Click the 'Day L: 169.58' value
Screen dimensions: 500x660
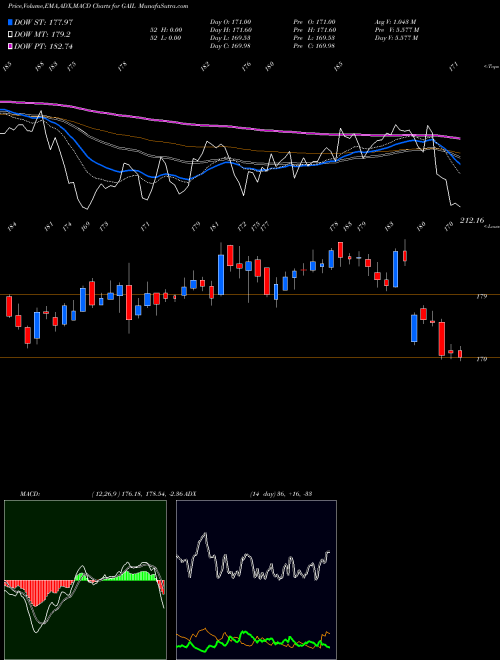[230, 38]
